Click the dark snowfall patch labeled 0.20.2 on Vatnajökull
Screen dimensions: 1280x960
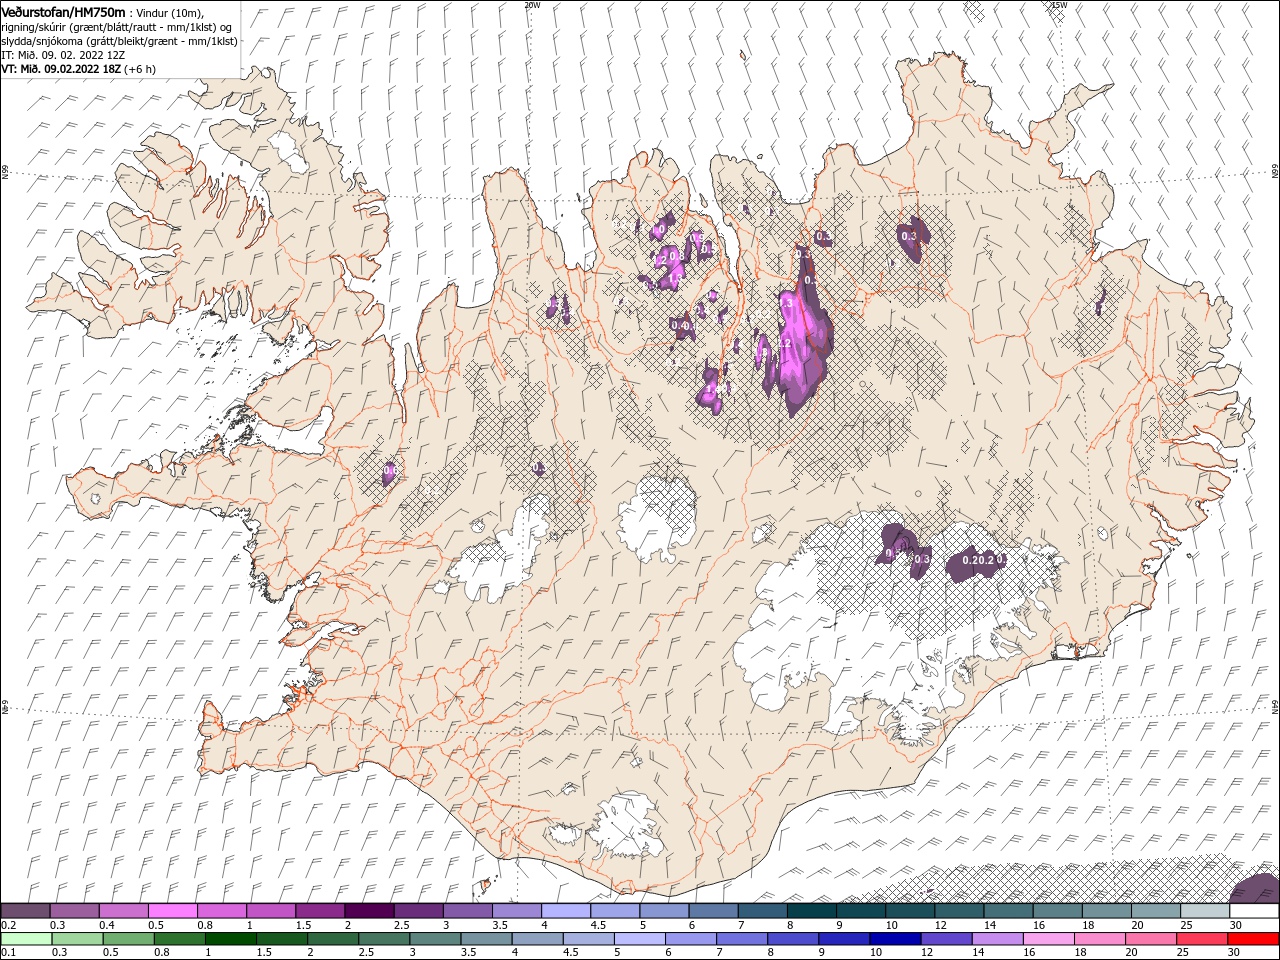pos(974,562)
